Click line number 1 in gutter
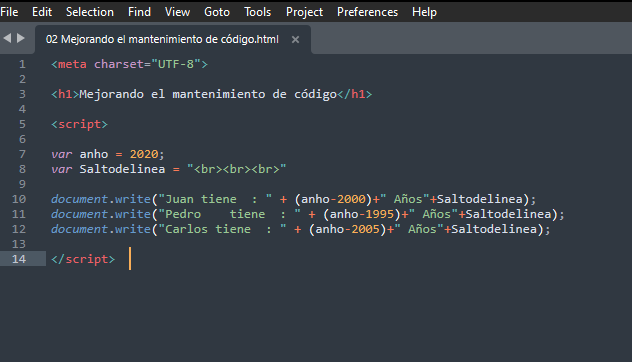The height and width of the screenshot is (362, 632). 22,64
